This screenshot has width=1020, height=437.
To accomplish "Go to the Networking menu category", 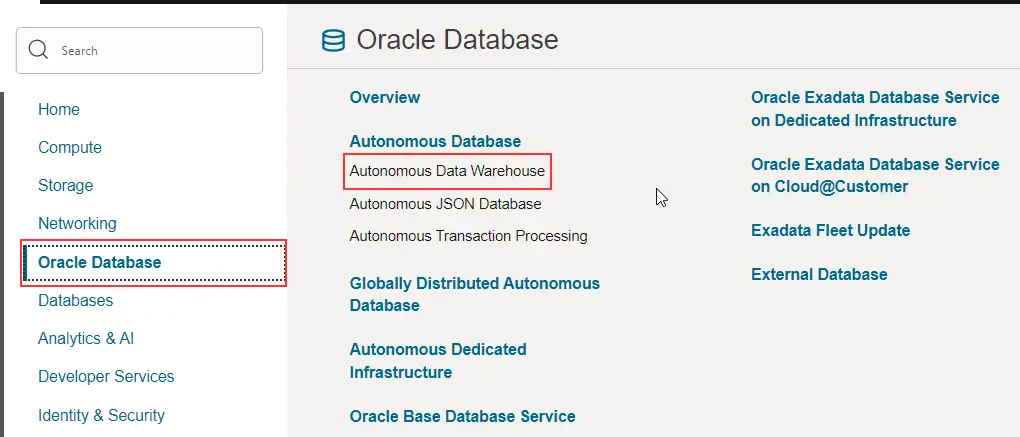I will (x=77, y=223).
